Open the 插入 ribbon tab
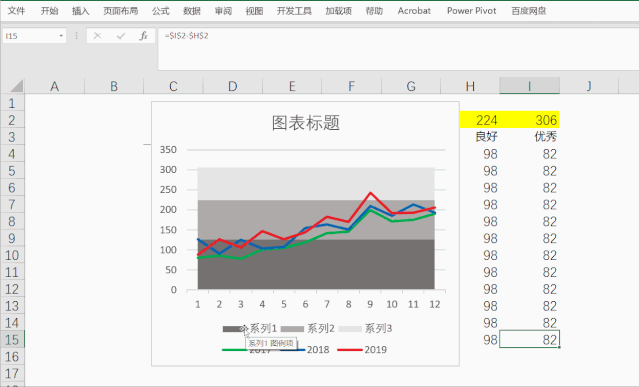 80,11
